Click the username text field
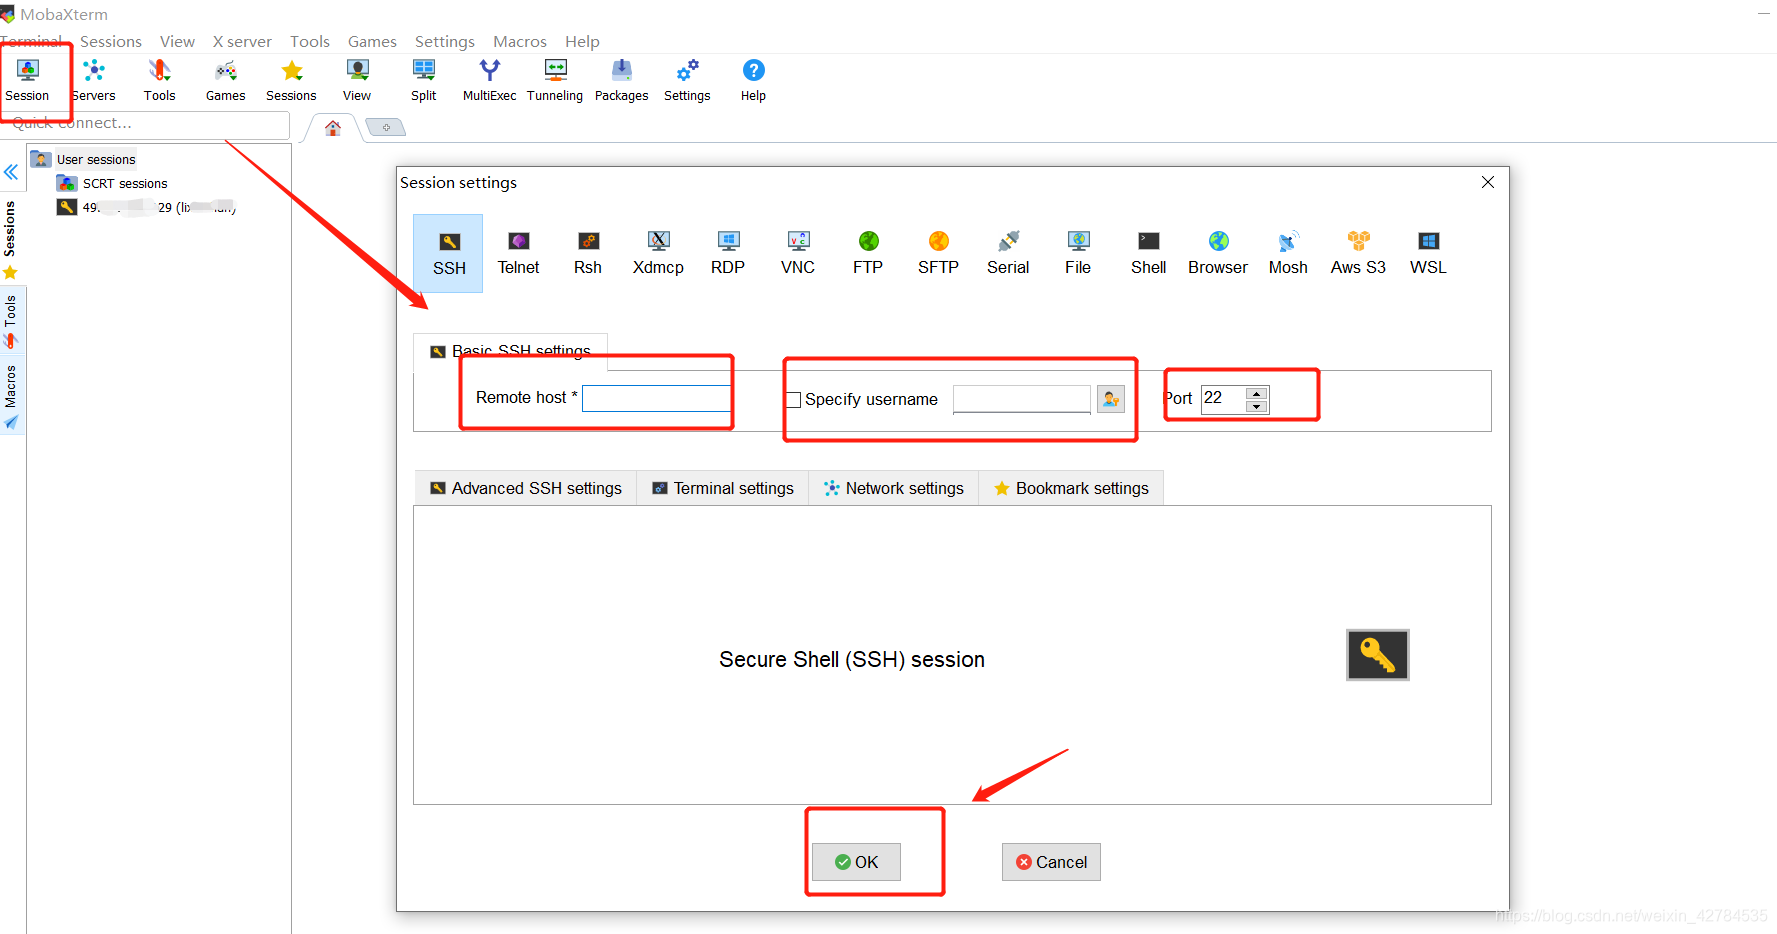Screen dimensions: 1777x934 1022,399
